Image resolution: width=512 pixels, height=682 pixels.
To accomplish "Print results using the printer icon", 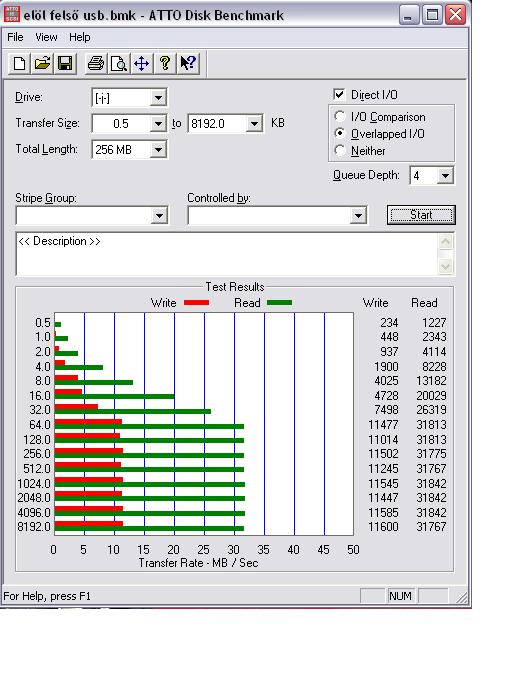I will [96, 64].
